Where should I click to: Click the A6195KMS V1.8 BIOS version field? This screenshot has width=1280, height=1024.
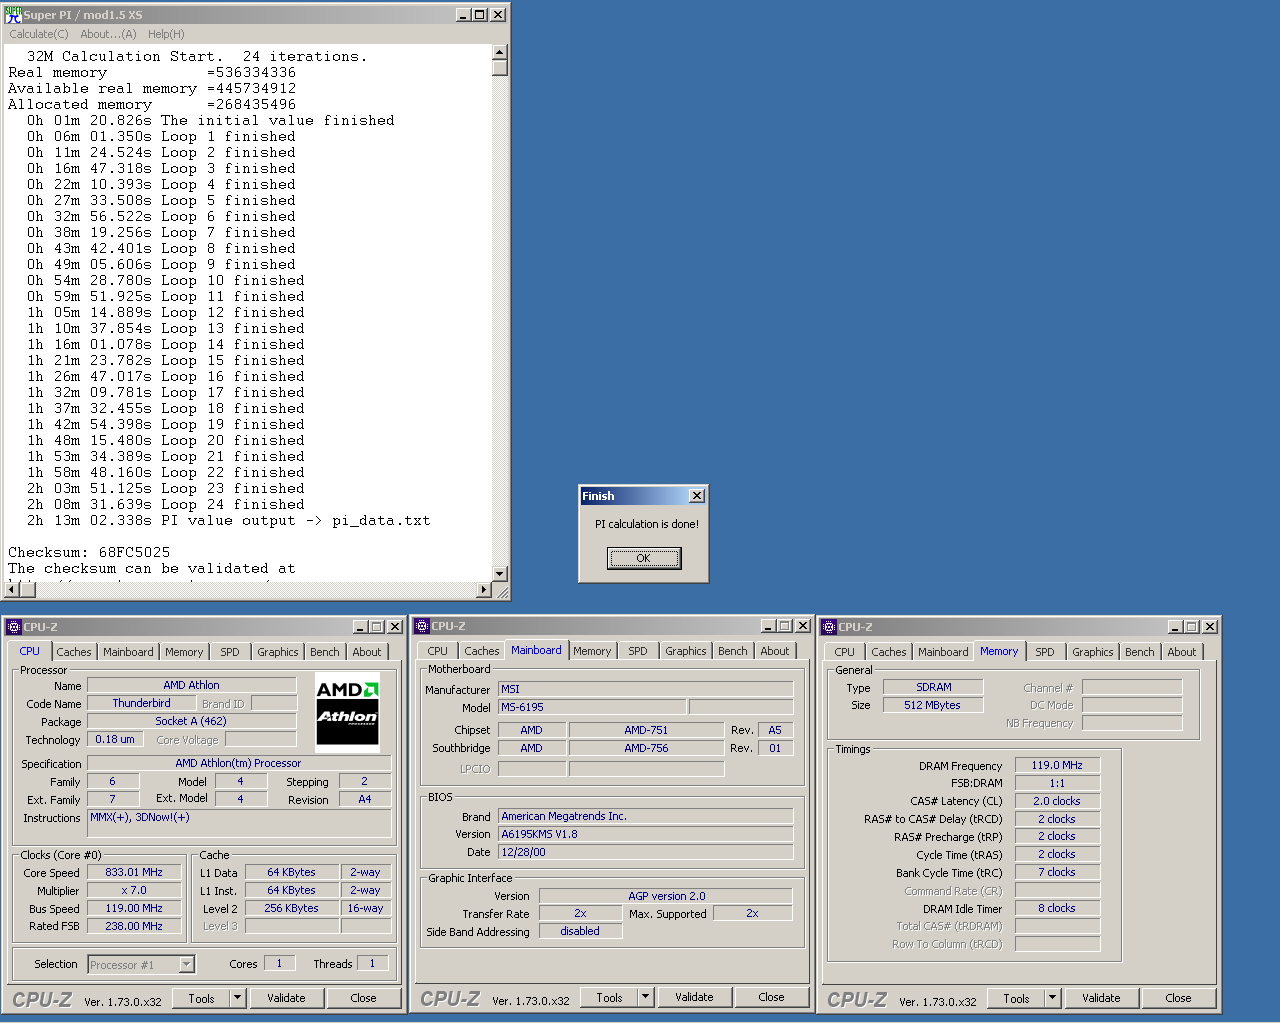[x=646, y=834]
